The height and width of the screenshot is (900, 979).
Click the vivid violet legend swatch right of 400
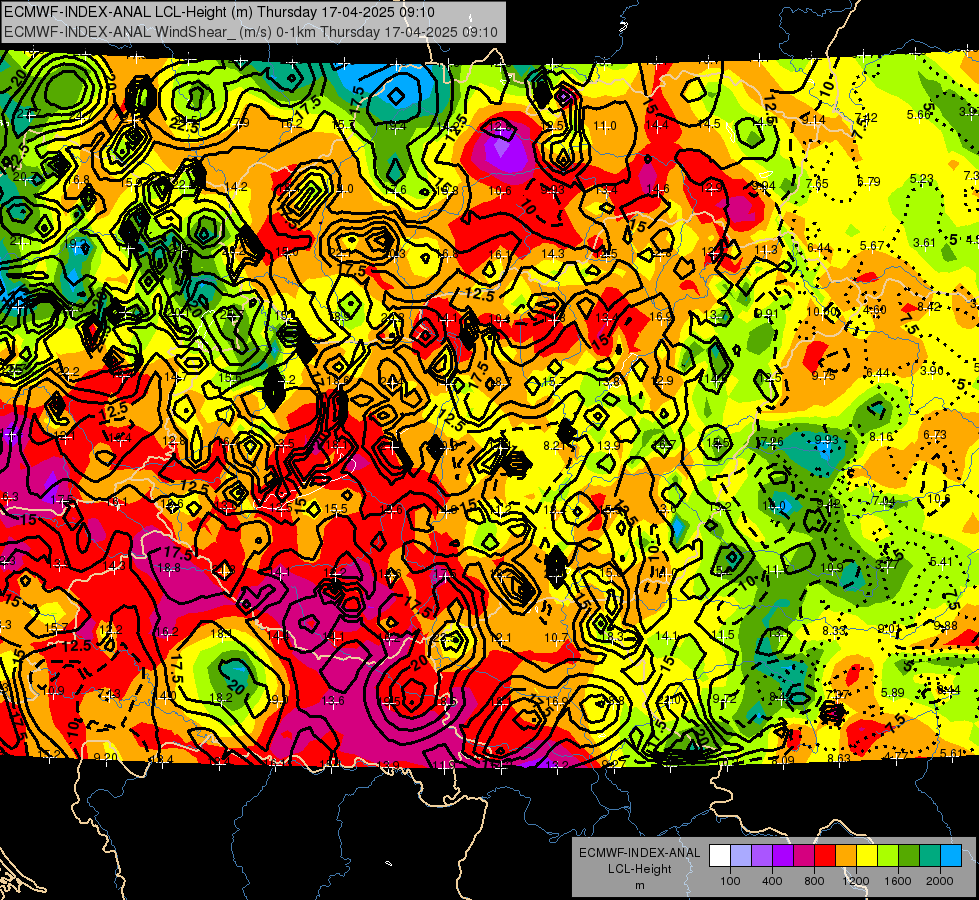click(782, 855)
